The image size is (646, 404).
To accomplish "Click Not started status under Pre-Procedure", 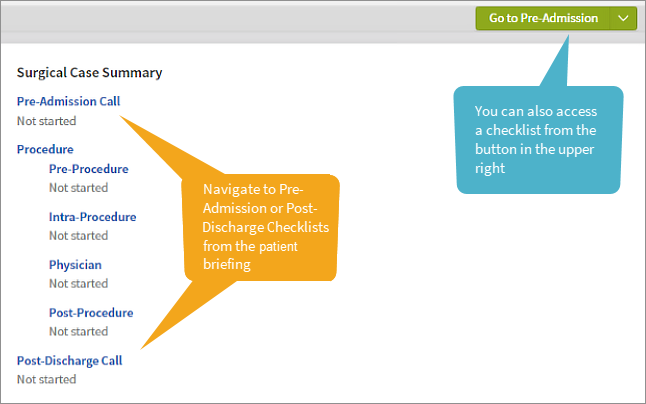I will tap(78, 188).
